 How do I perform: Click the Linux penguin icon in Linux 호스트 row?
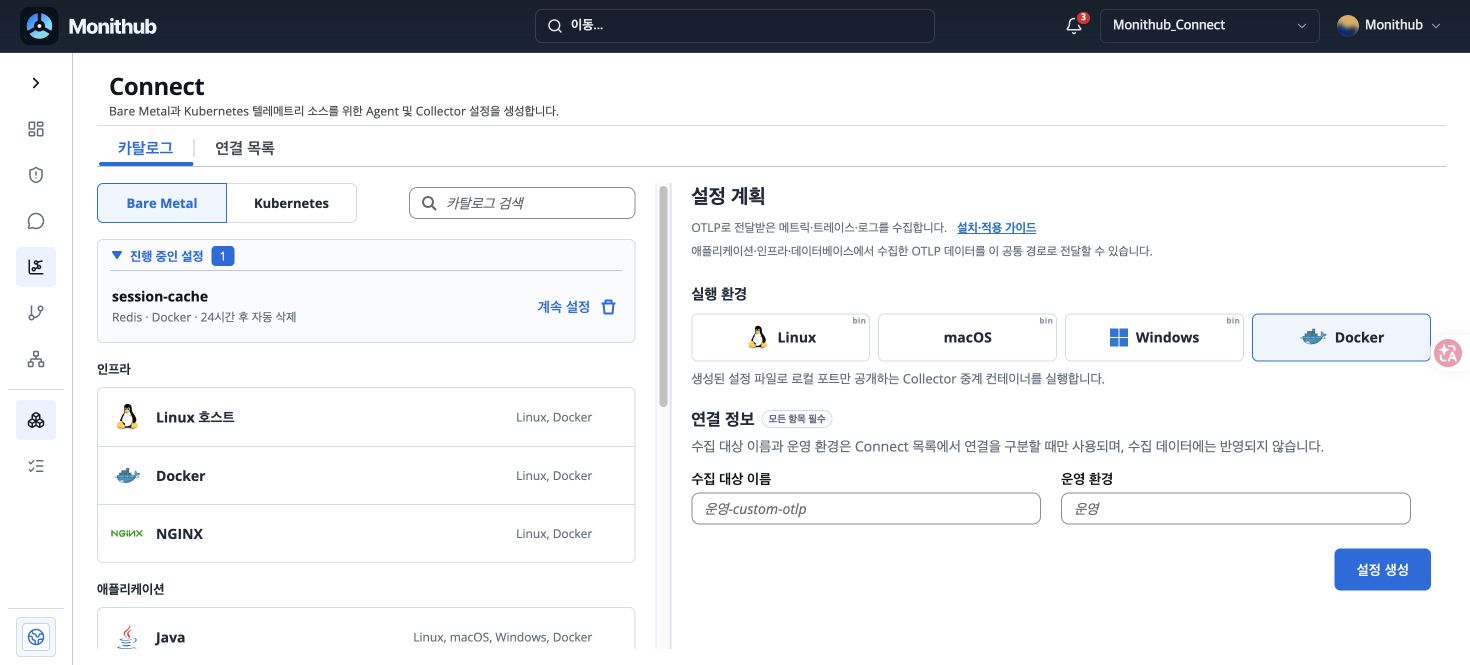(127, 417)
